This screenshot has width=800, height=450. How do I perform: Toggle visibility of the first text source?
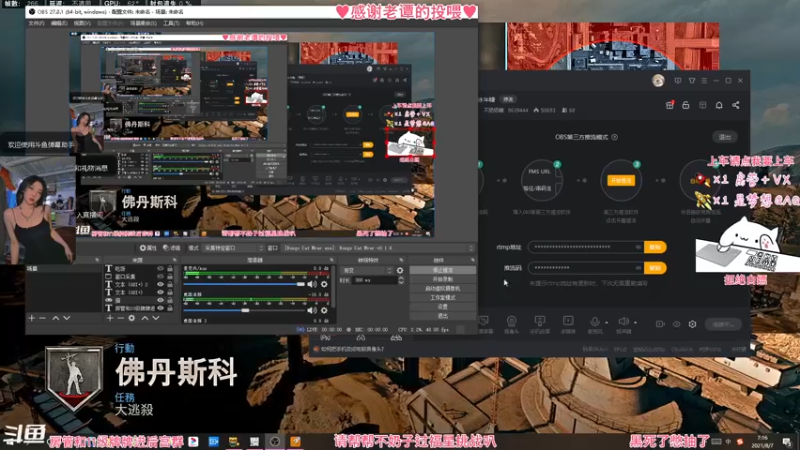click(161, 268)
